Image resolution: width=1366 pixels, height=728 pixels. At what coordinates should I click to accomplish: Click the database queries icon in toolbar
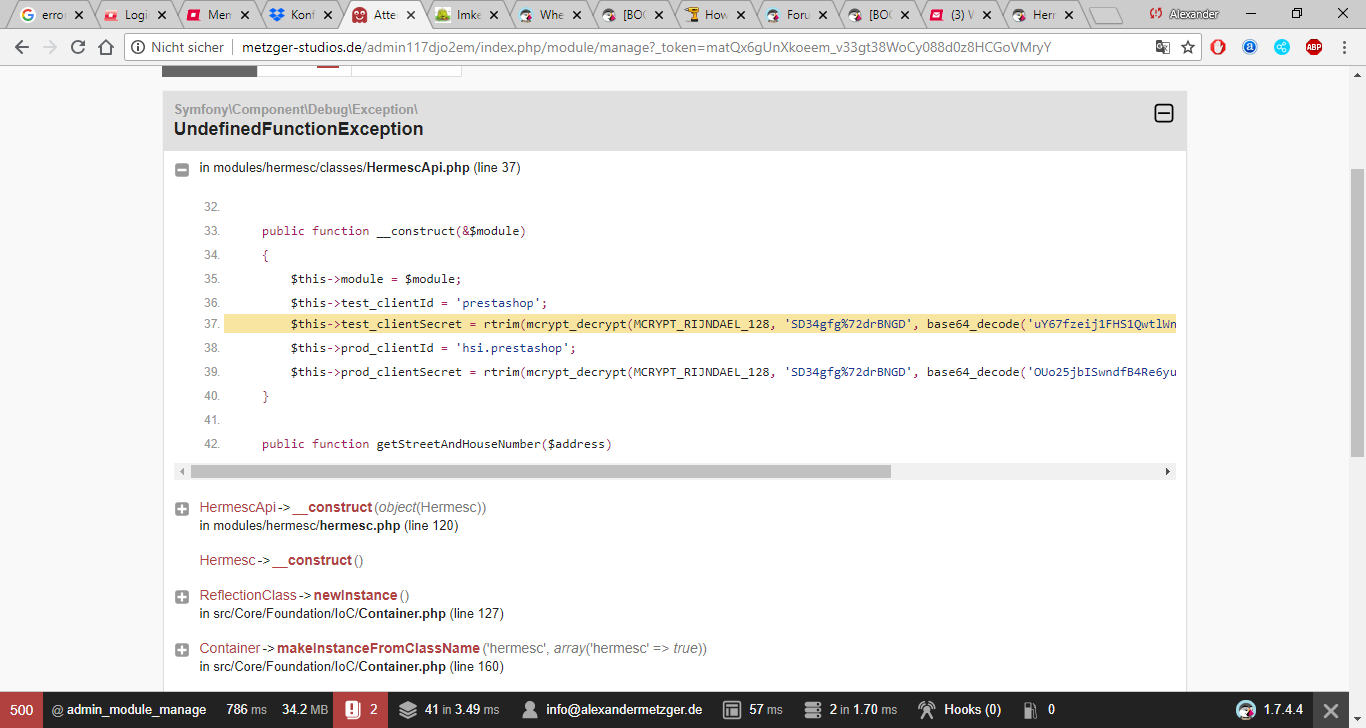pyautogui.click(x=811, y=710)
